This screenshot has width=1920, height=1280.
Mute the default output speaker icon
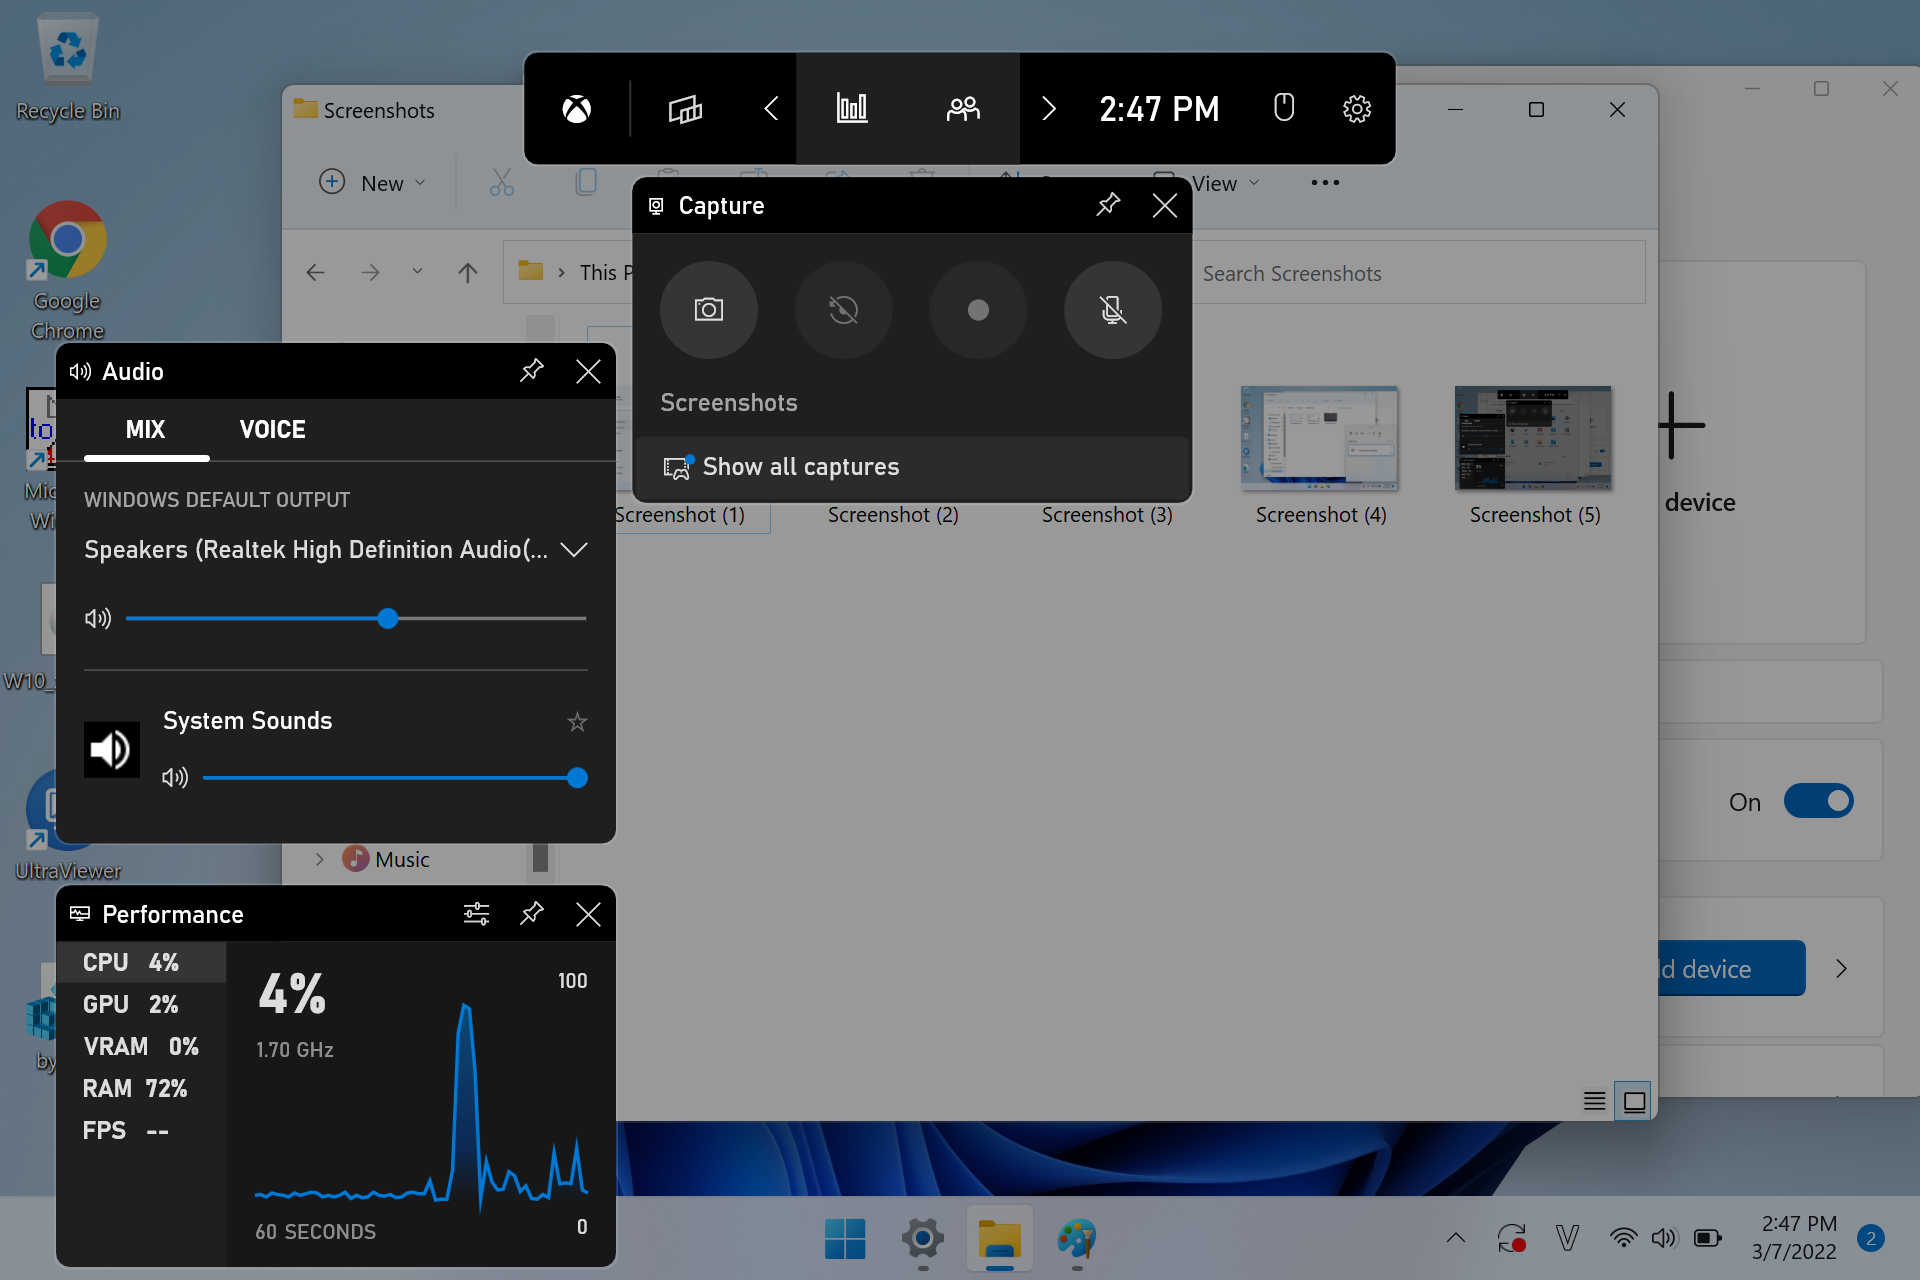pyautogui.click(x=98, y=619)
